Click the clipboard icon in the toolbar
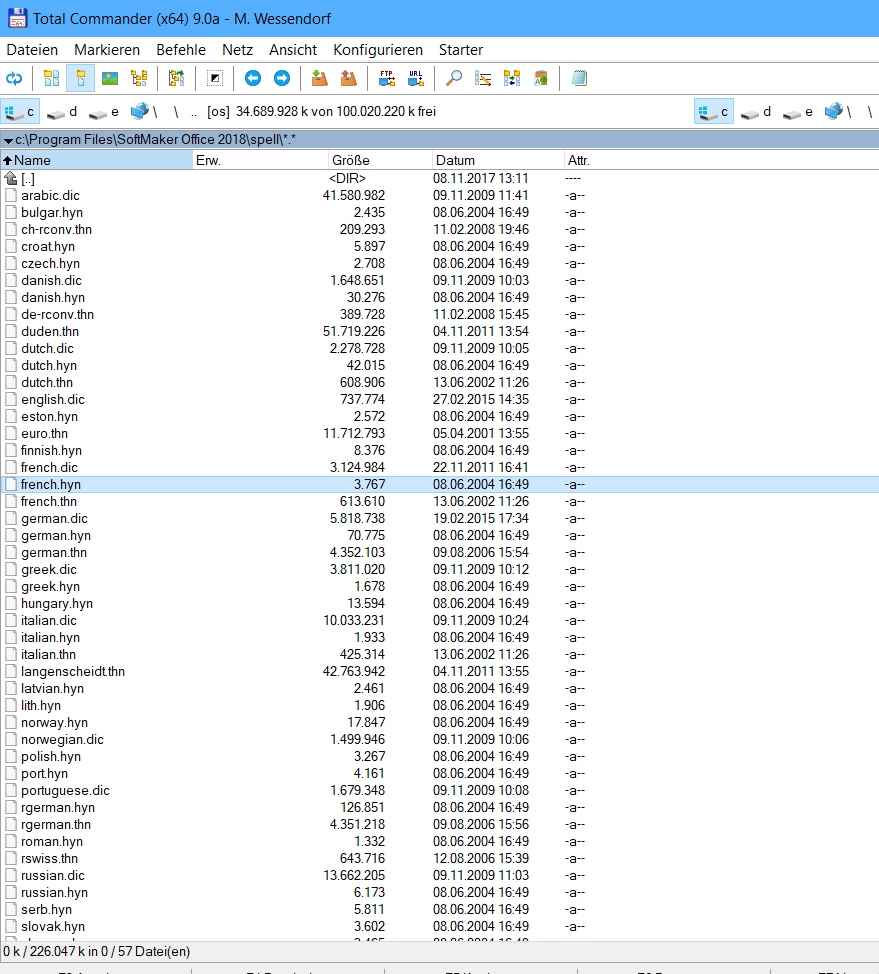Viewport: 879px width, 974px height. (x=541, y=78)
